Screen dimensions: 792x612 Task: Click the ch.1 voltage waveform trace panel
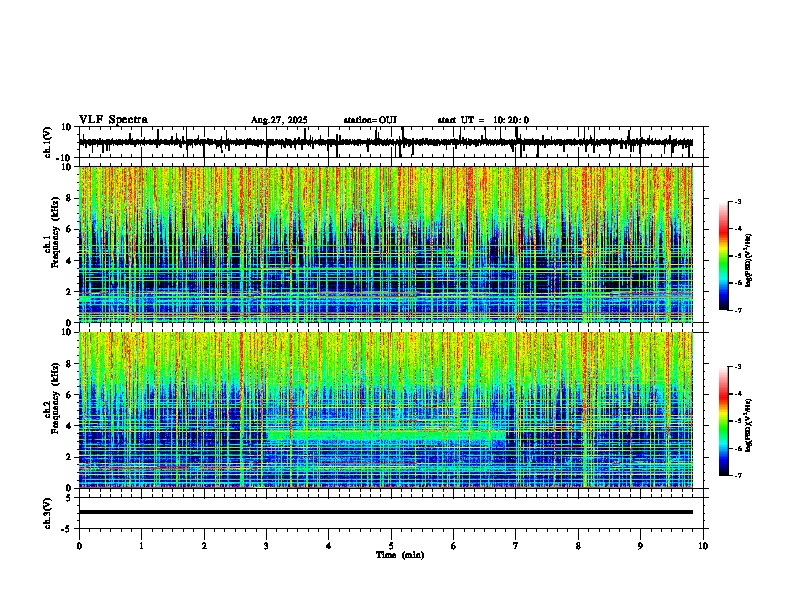point(393,142)
